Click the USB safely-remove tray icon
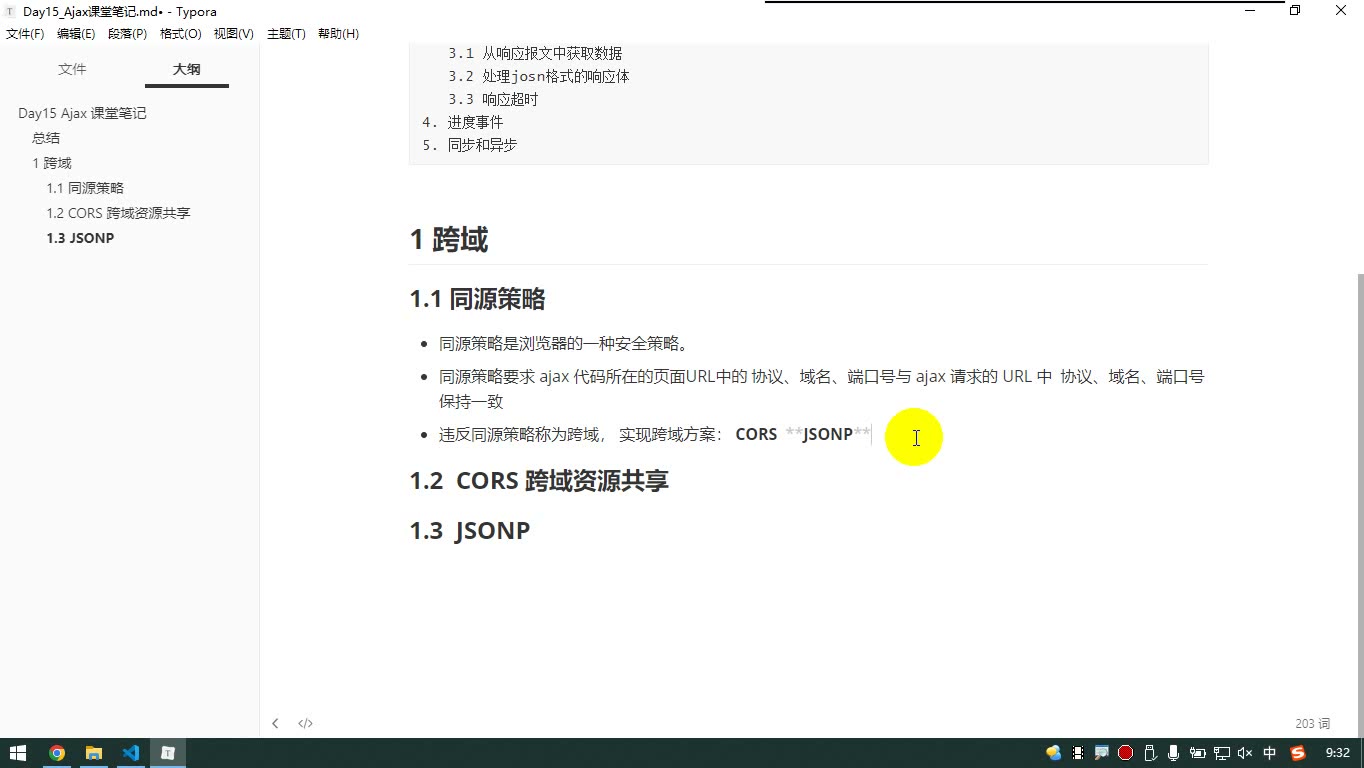This screenshot has height=768, width=1364. click(1150, 753)
